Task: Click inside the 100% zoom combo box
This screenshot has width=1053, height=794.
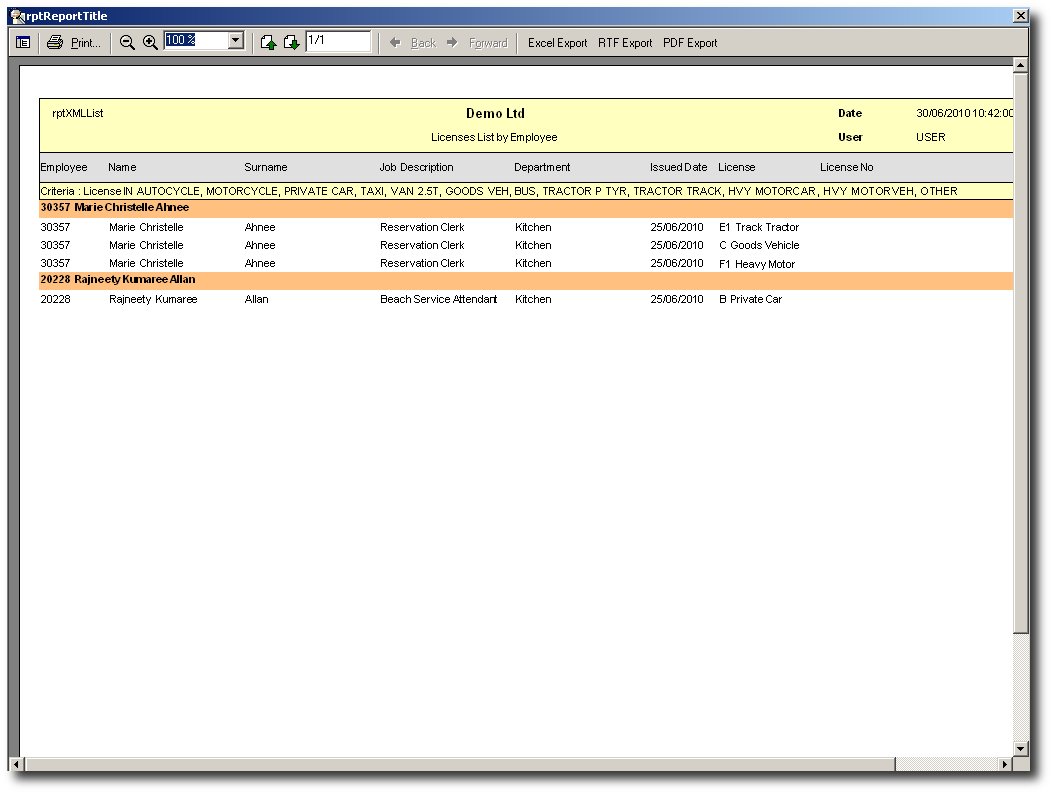Action: coord(196,41)
